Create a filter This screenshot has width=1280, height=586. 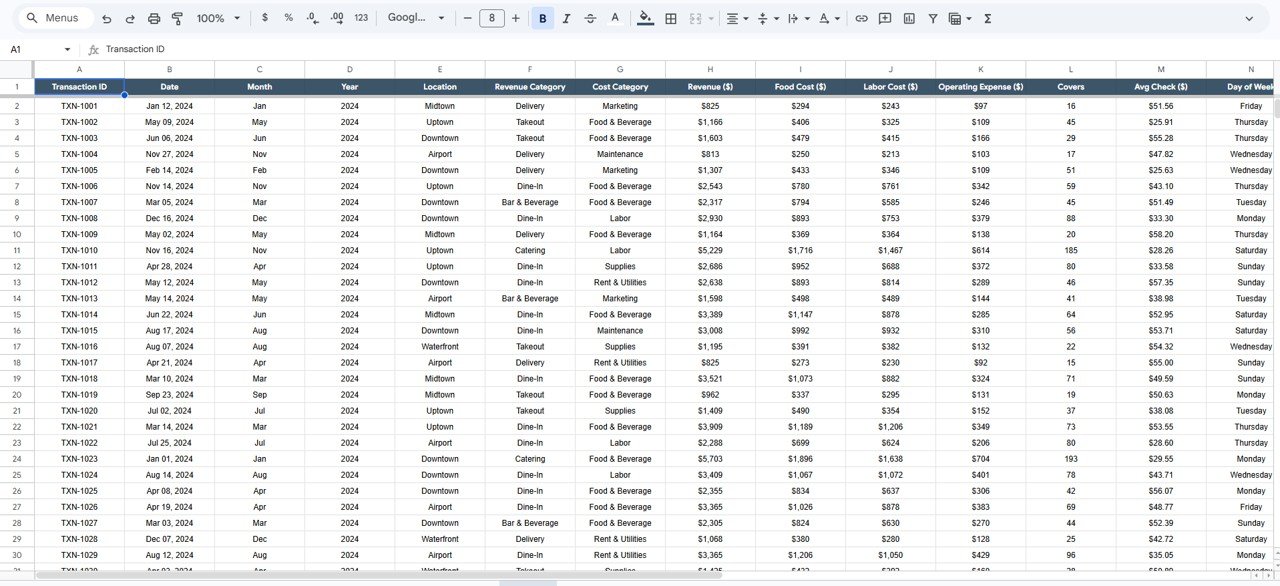coord(932,18)
